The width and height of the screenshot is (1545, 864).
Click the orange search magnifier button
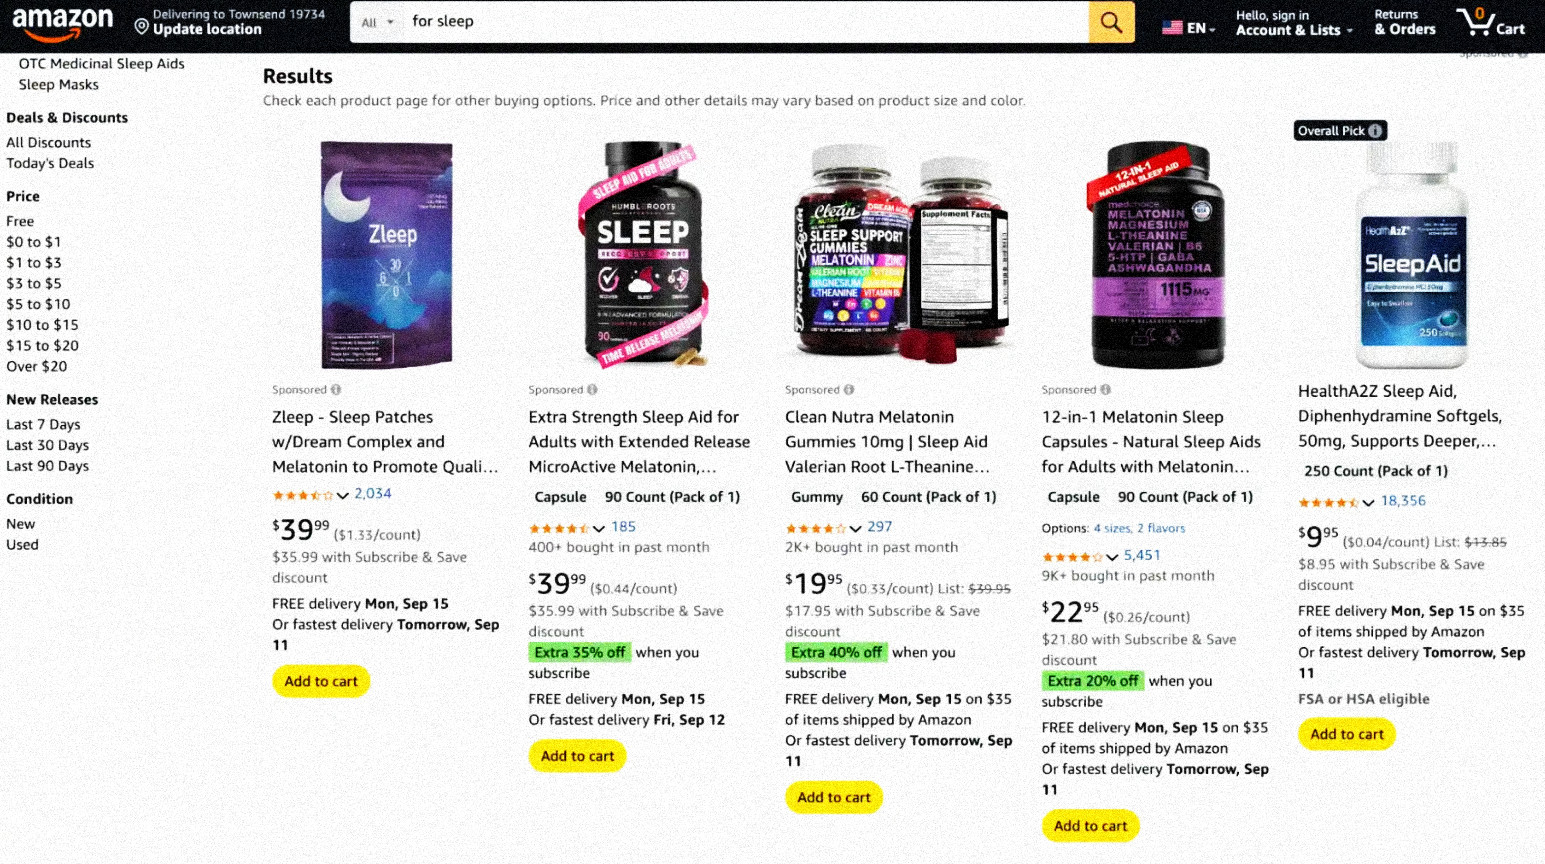[1111, 22]
